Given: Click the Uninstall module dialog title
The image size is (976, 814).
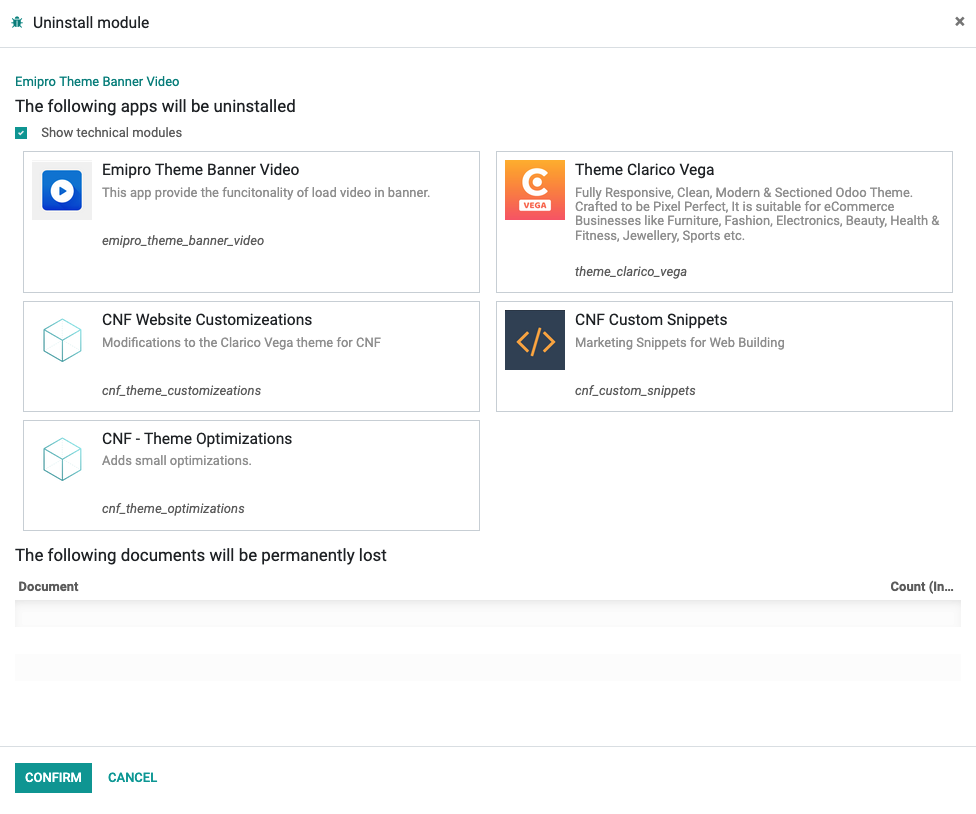Looking at the screenshot, I should point(91,22).
